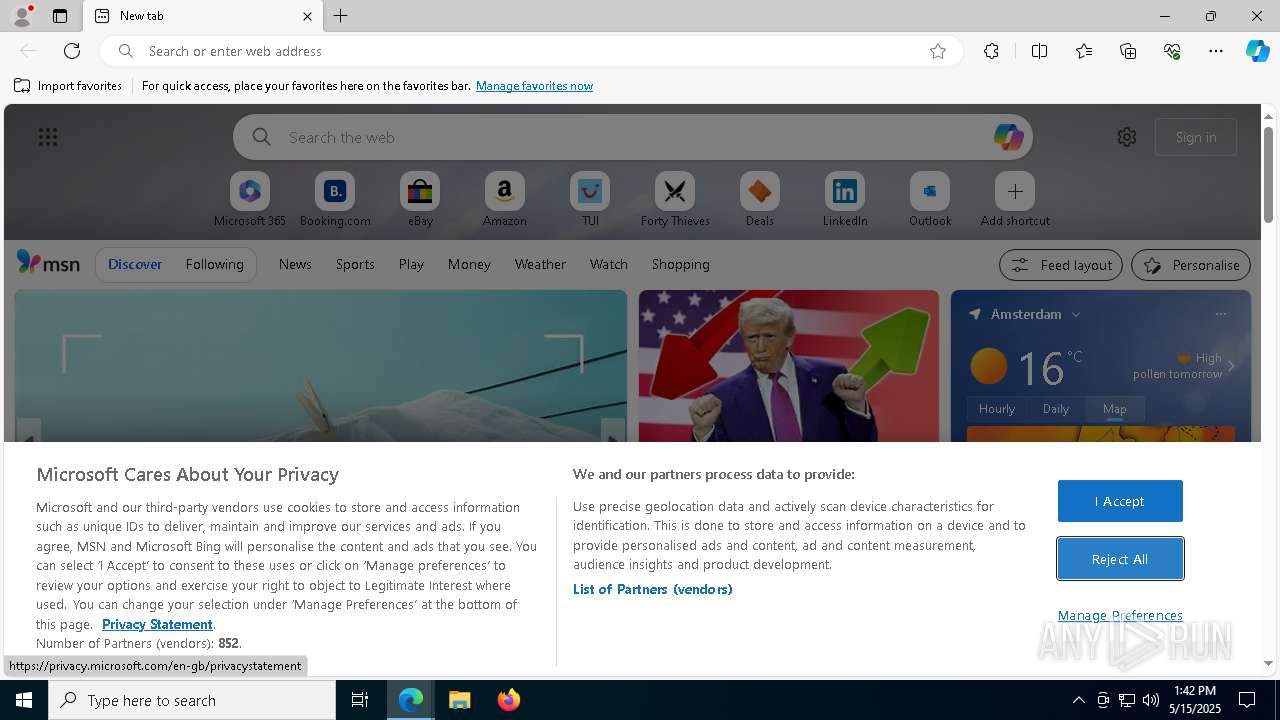This screenshot has width=1280, height=720.
Task: Open Booking.com shortcut
Action: [335, 200]
